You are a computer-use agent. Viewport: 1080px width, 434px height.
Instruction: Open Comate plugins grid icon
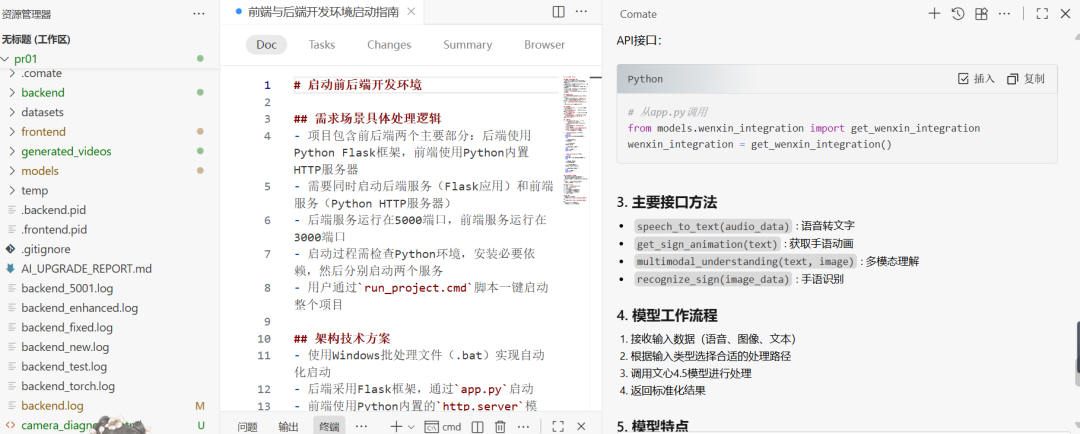981,14
